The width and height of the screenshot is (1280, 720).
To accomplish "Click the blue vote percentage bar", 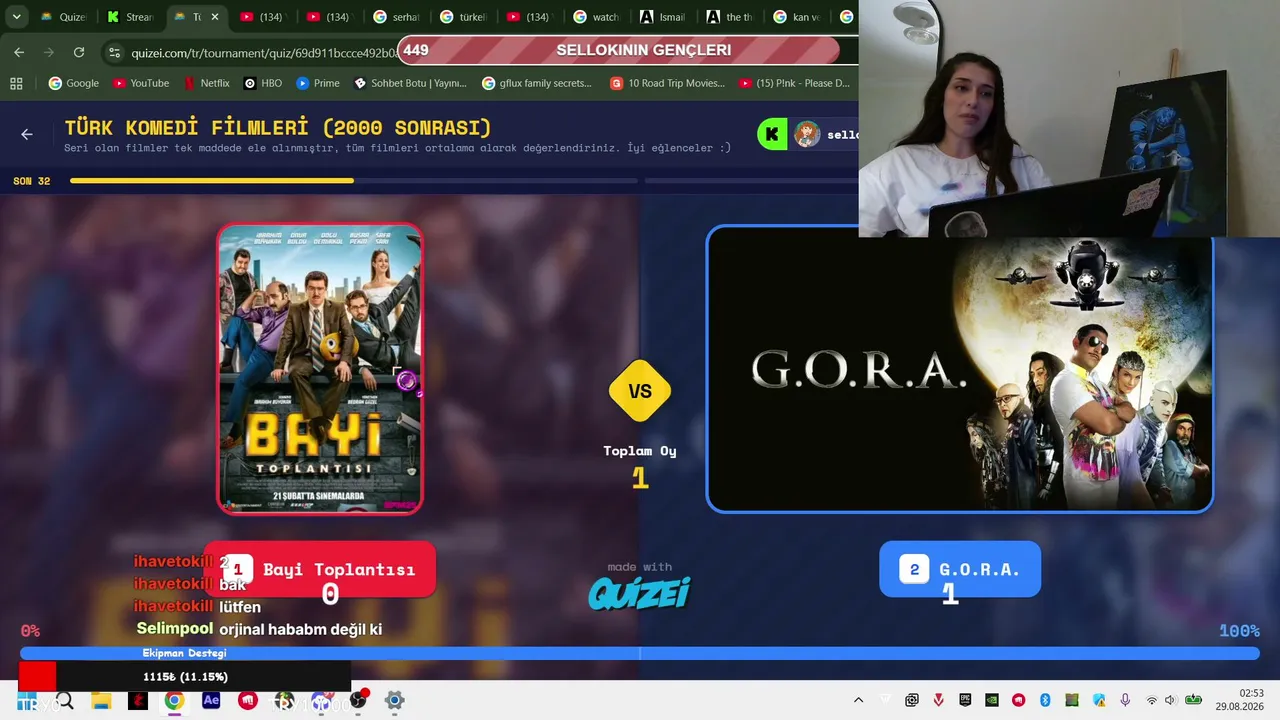I will (x=640, y=653).
